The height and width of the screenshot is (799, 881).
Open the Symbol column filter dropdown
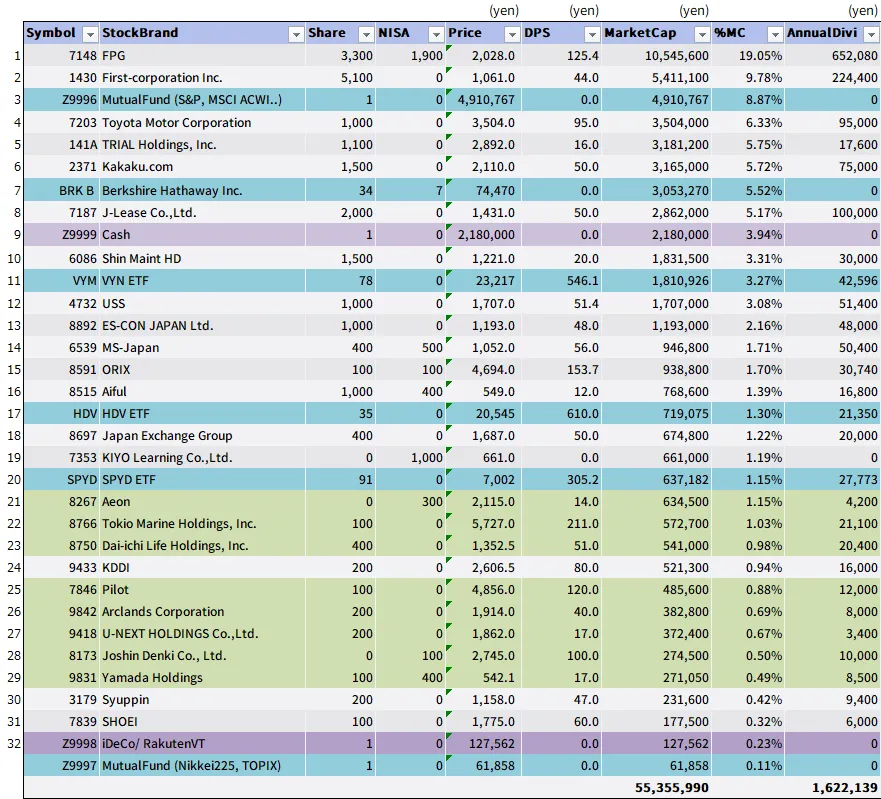[89, 34]
